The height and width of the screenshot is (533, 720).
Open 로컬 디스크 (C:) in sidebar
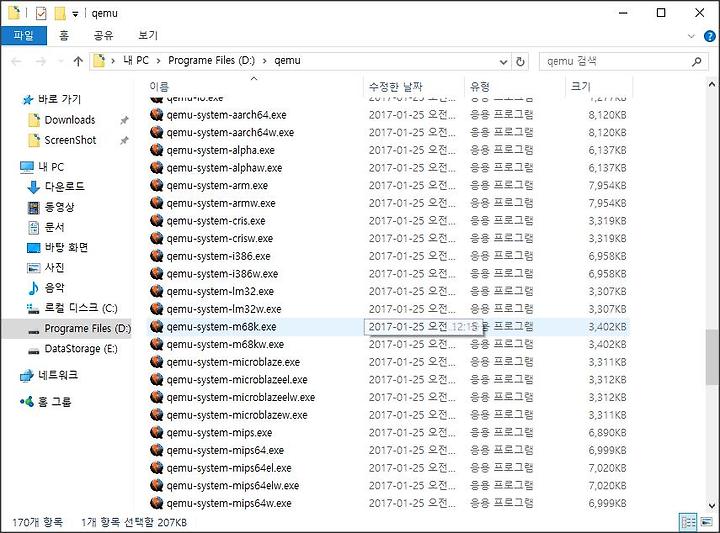click(81, 308)
